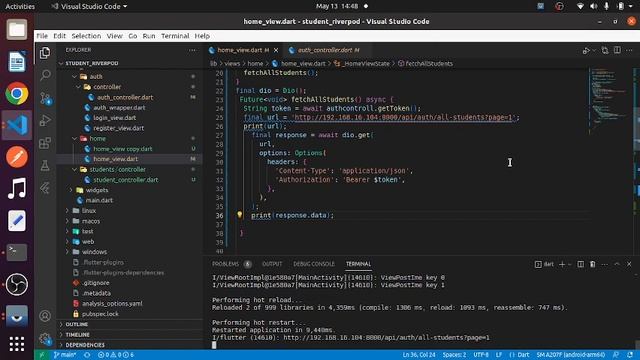Open pubspec.lock in explorer
This screenshot has height=360, width=640.
tap(100, 314)
